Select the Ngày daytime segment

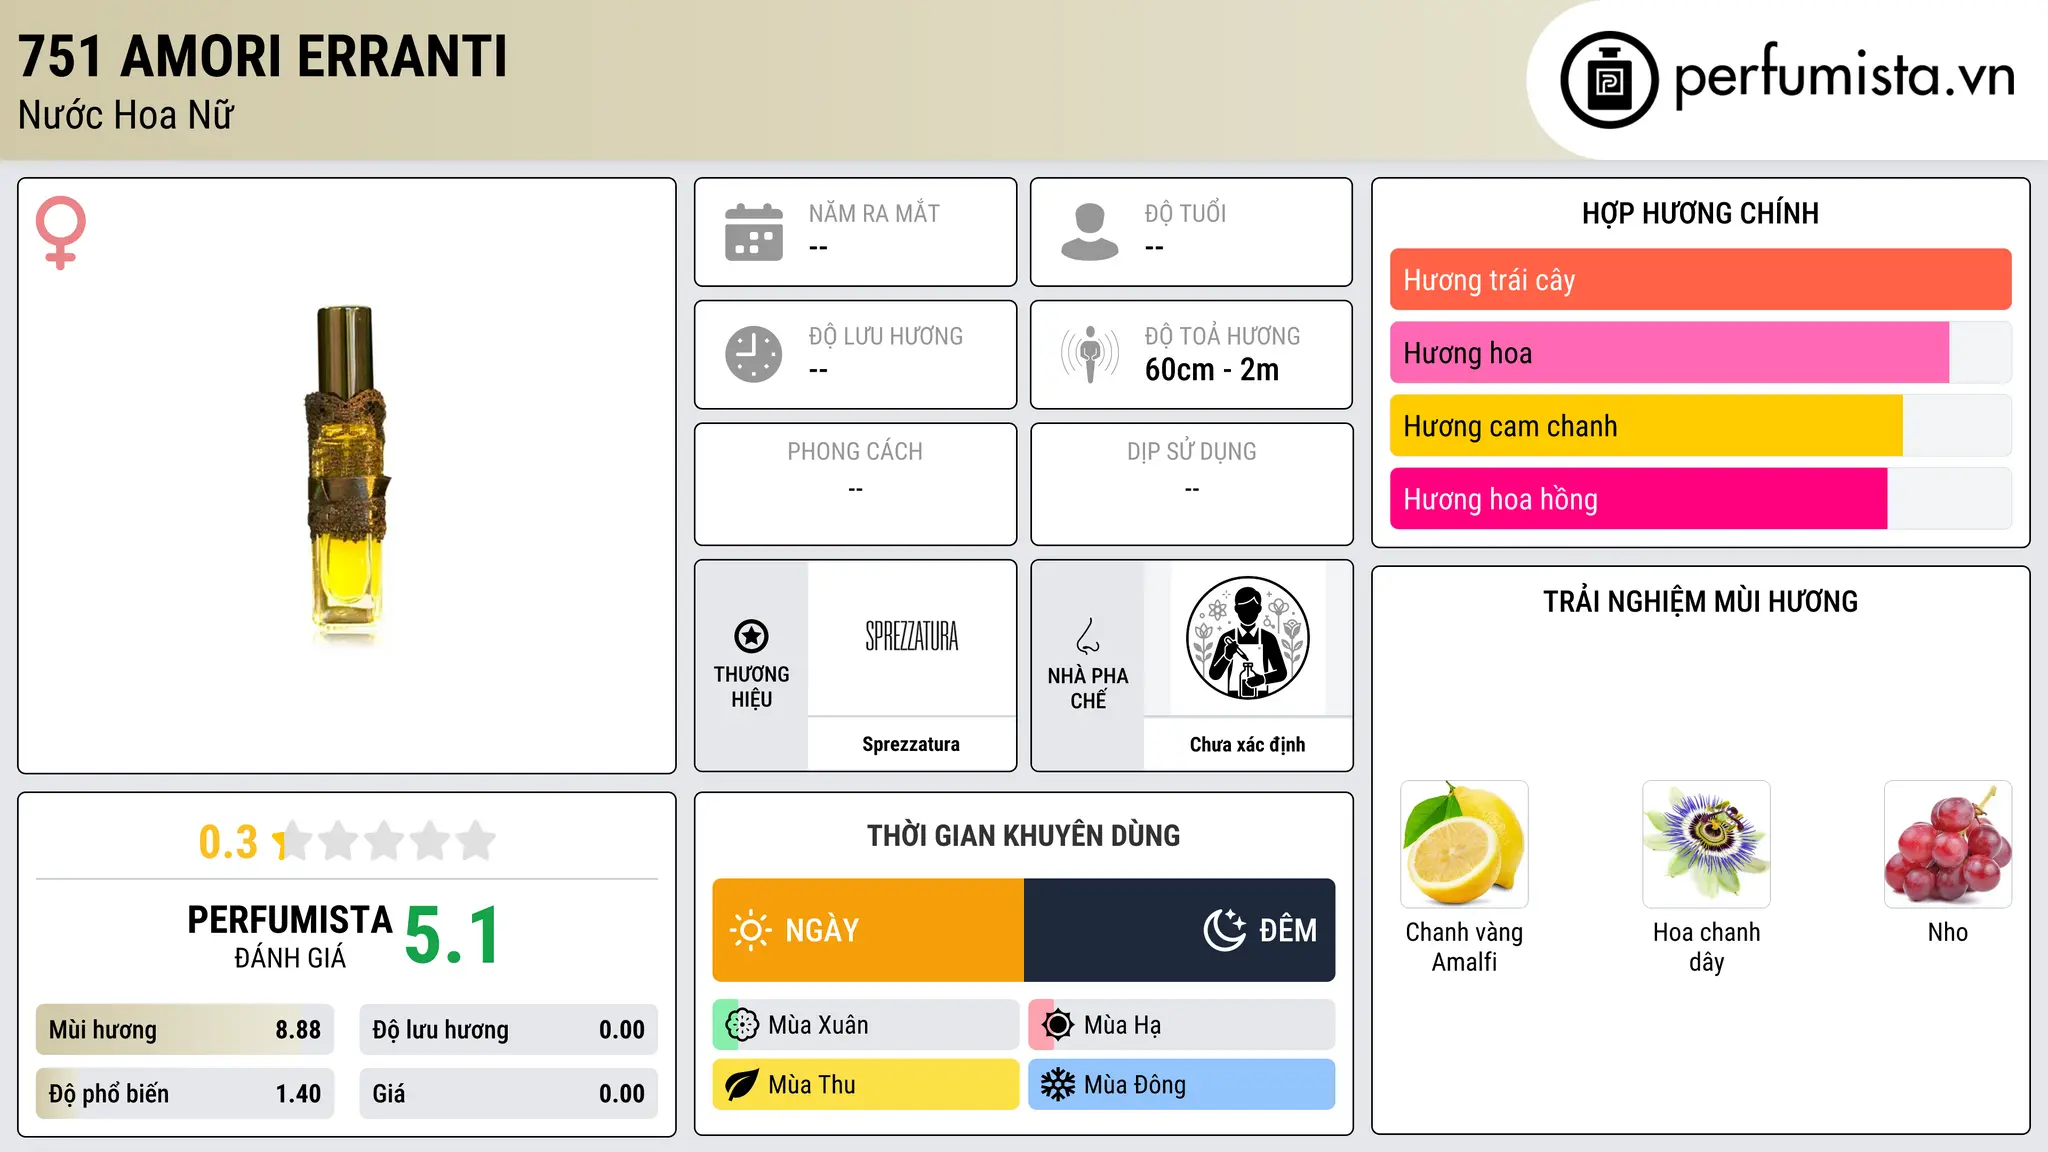pyautogui.click(x=868, y=930)
